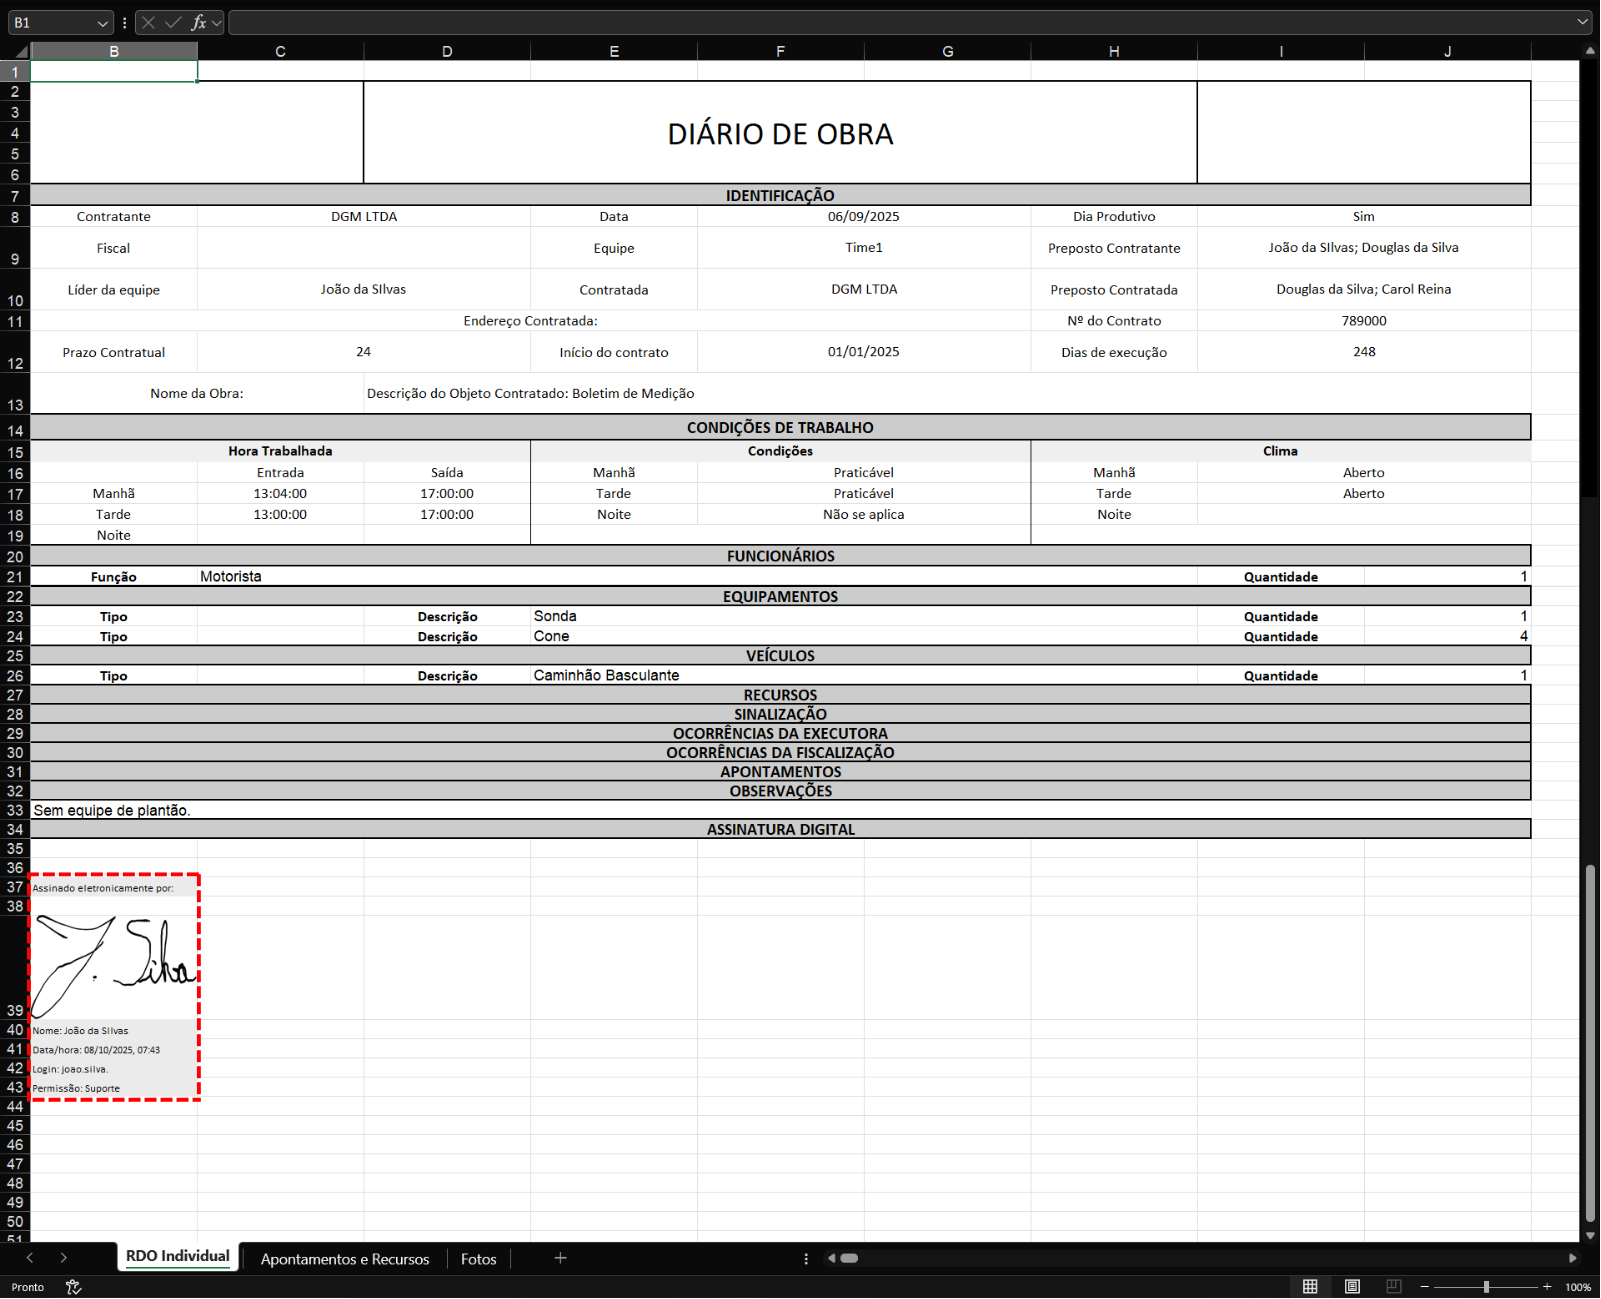Click the Select All corner triangle
The image size is (1601, 1299).
(x=20, y=51)
